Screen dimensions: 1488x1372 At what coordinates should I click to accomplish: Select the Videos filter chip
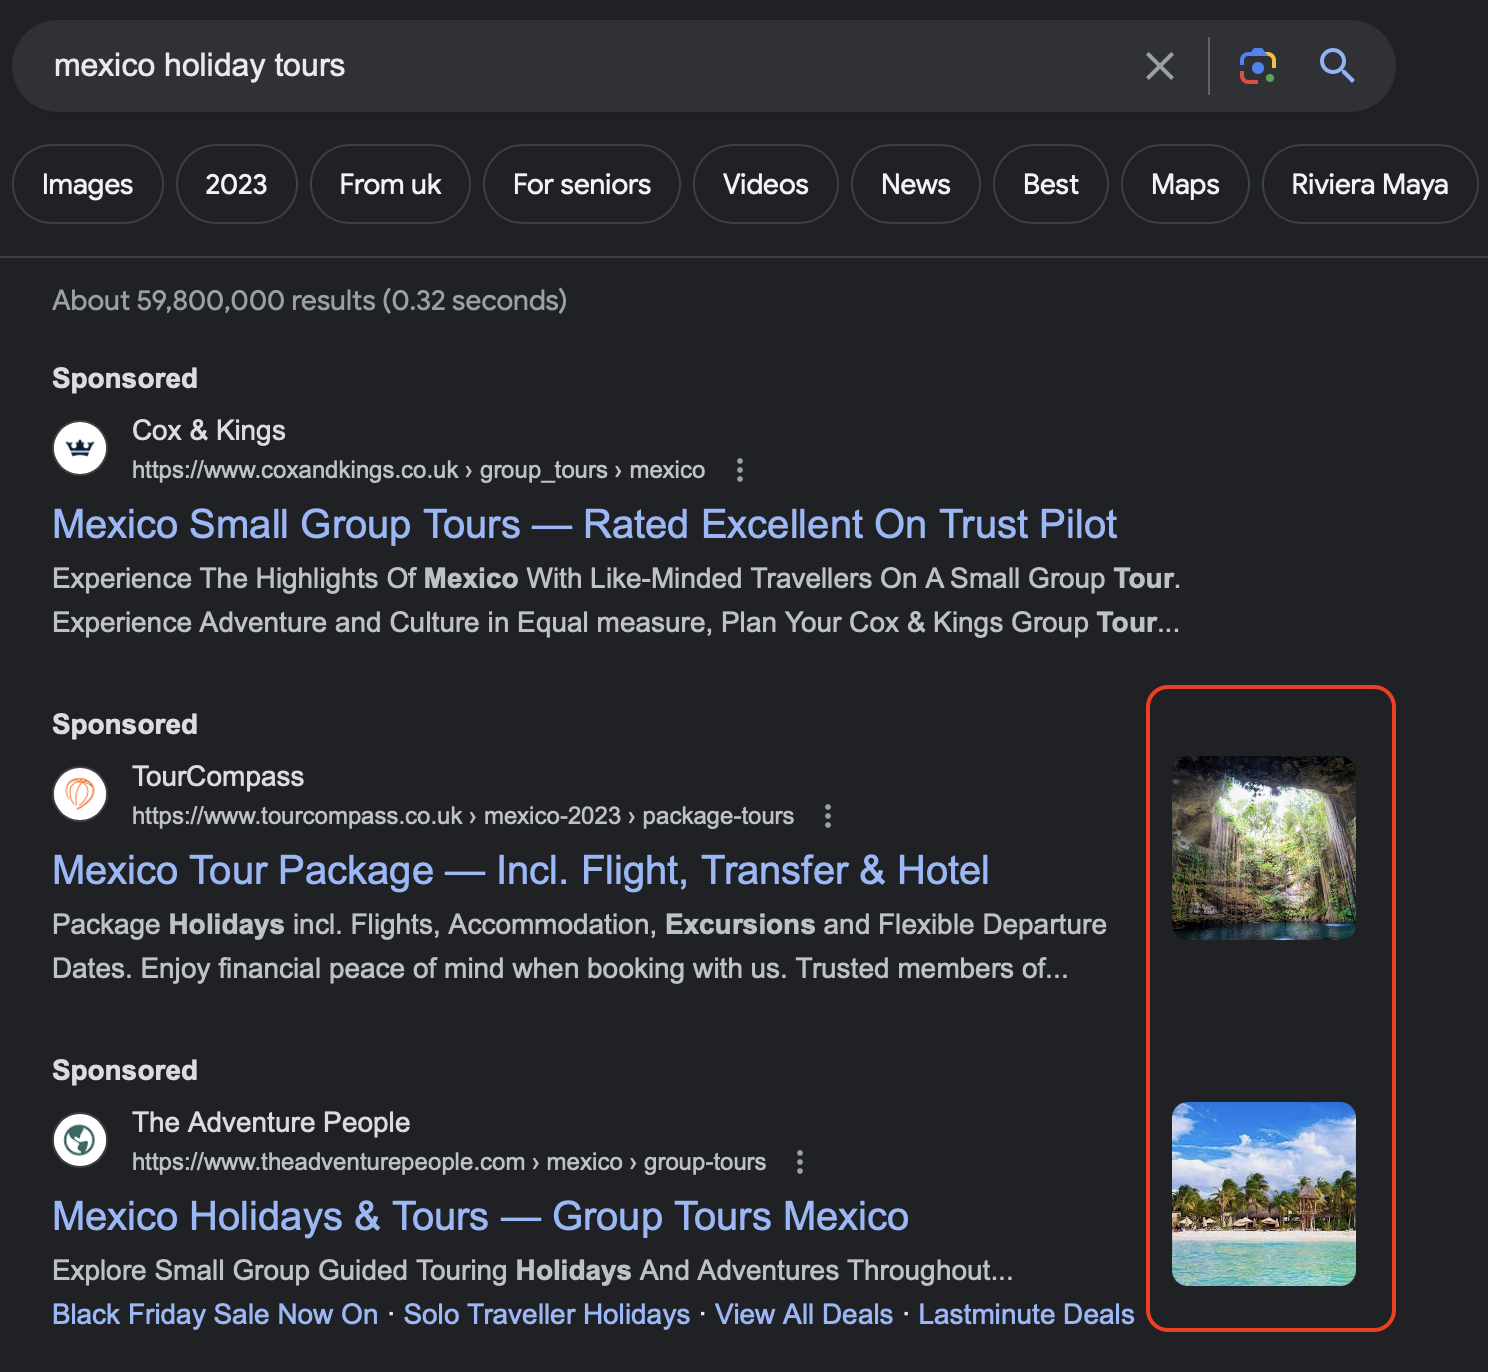(x=765, y=184)
